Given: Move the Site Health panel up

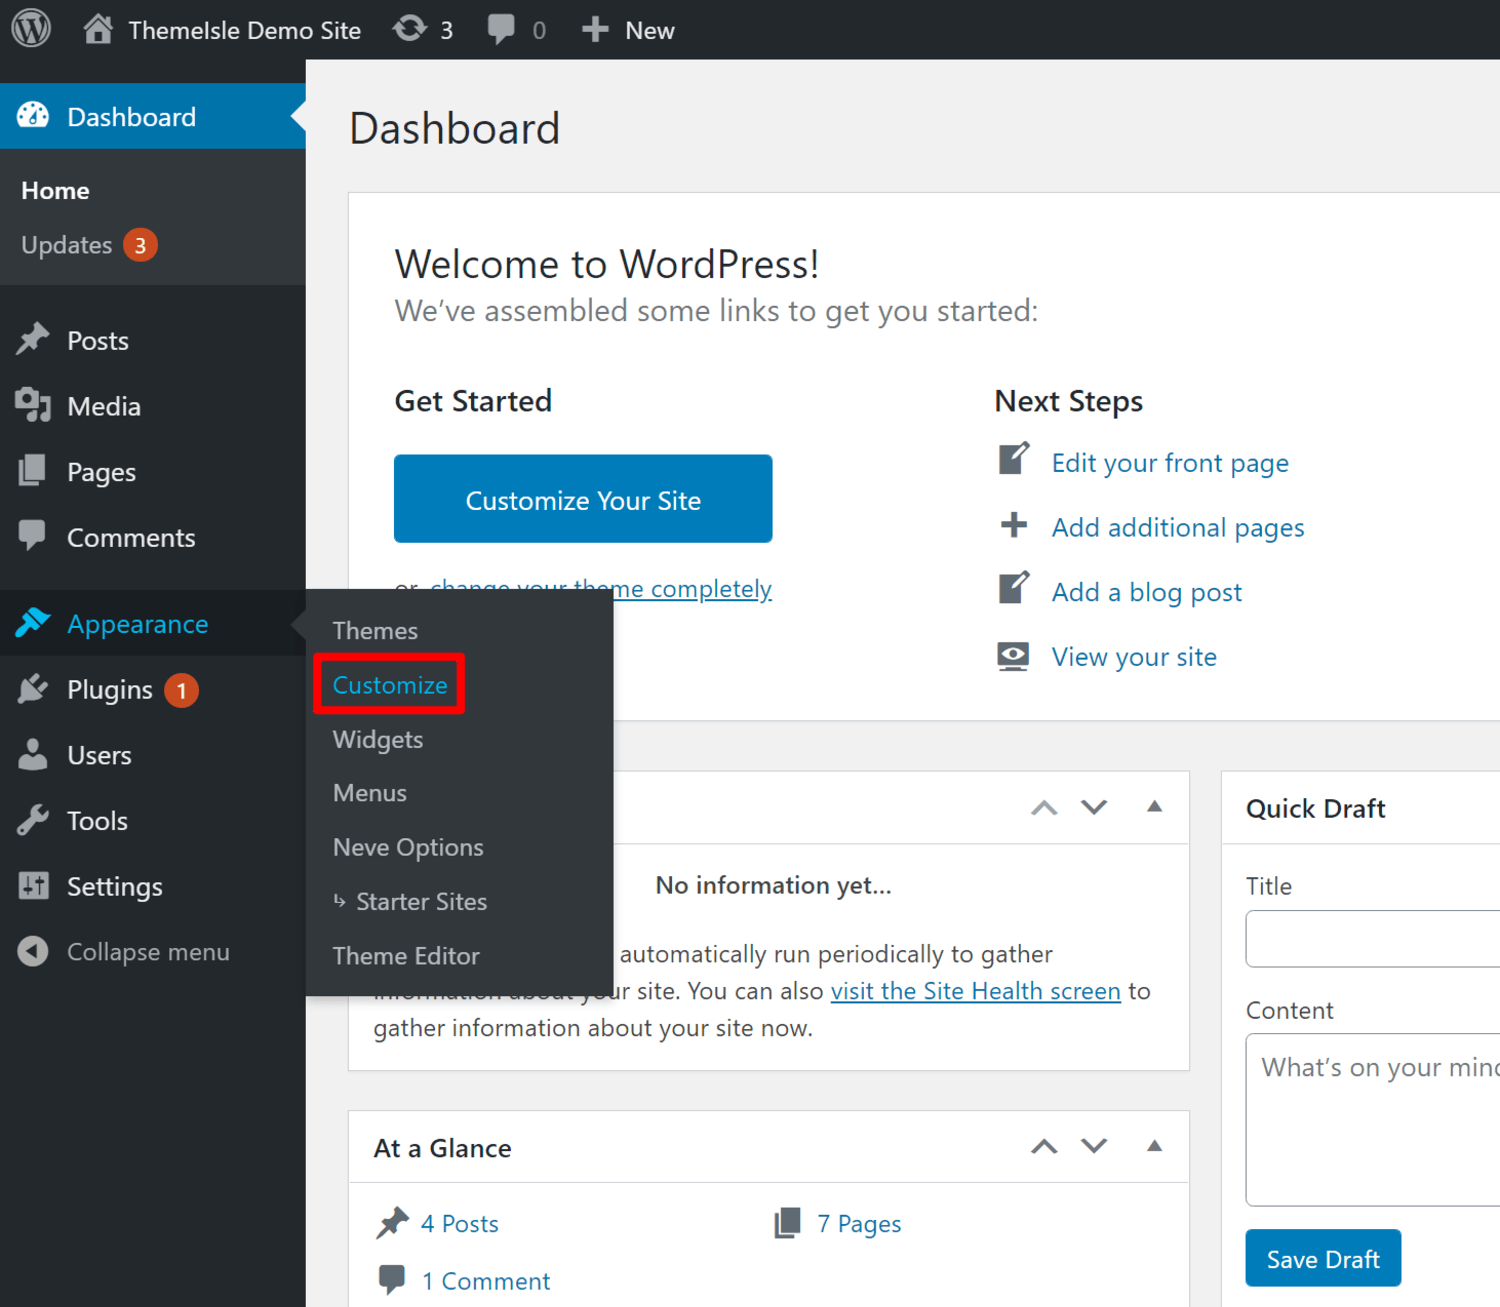Looking at the screenshot, I should [1044, 808].
